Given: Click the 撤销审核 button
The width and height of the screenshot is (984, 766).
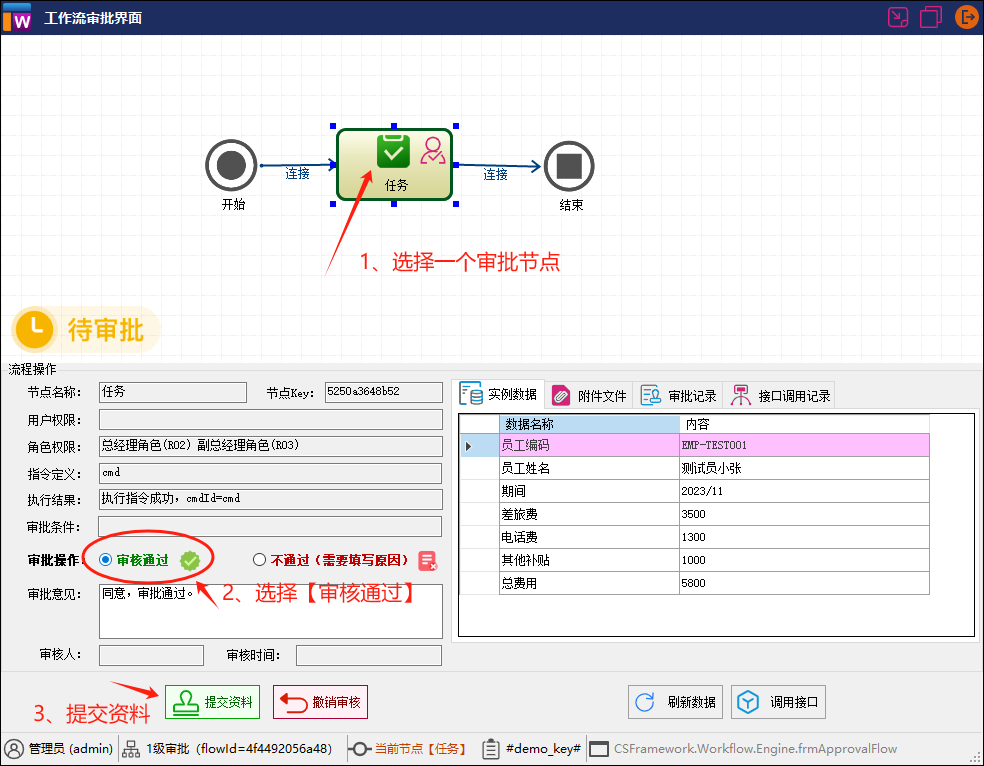Looking at the screenshot, I should tap(320, 702).
